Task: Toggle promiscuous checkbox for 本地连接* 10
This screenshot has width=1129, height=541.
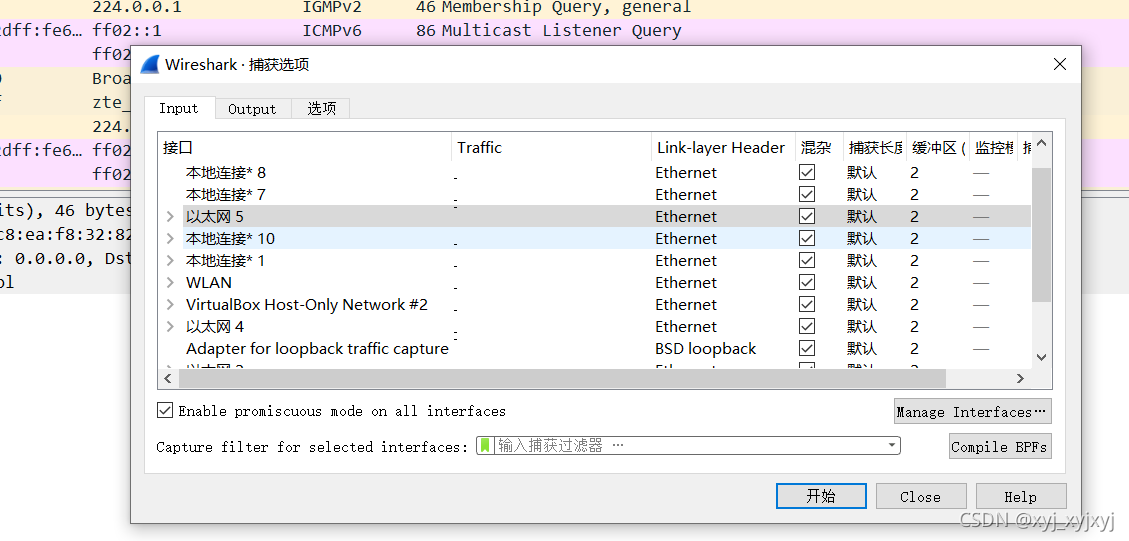Action: [807, 238]
